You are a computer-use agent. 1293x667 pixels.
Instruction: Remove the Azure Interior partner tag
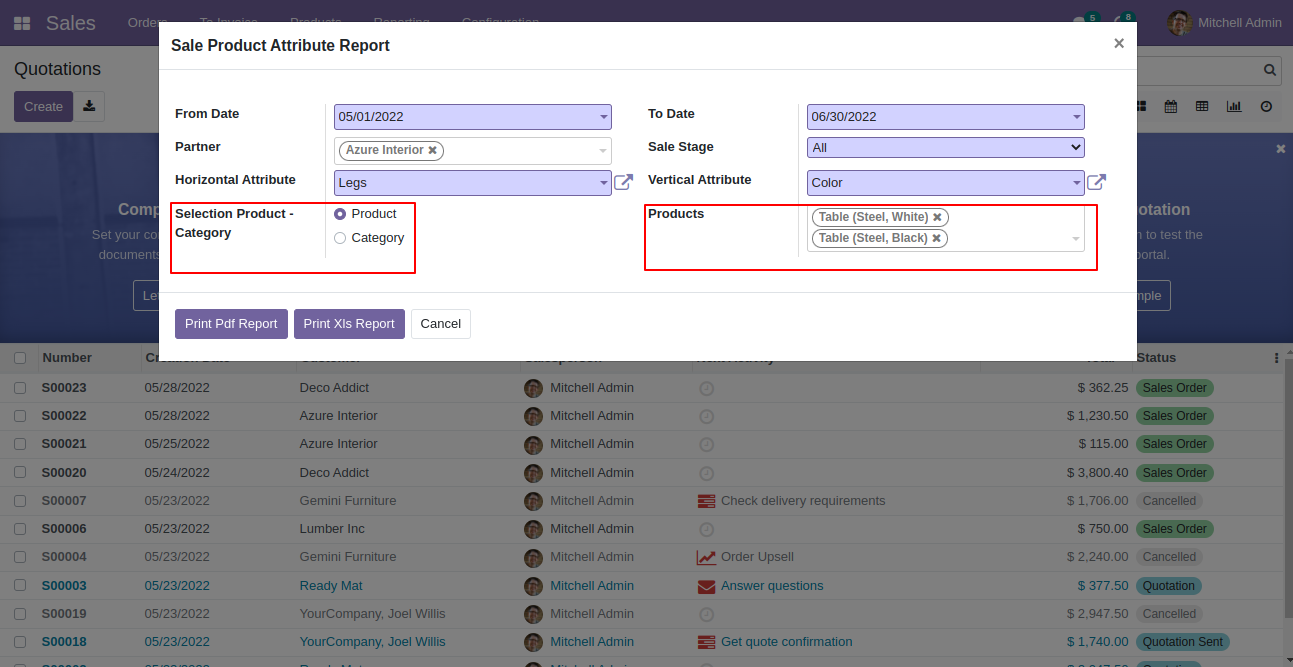click(x=432, y=150)
